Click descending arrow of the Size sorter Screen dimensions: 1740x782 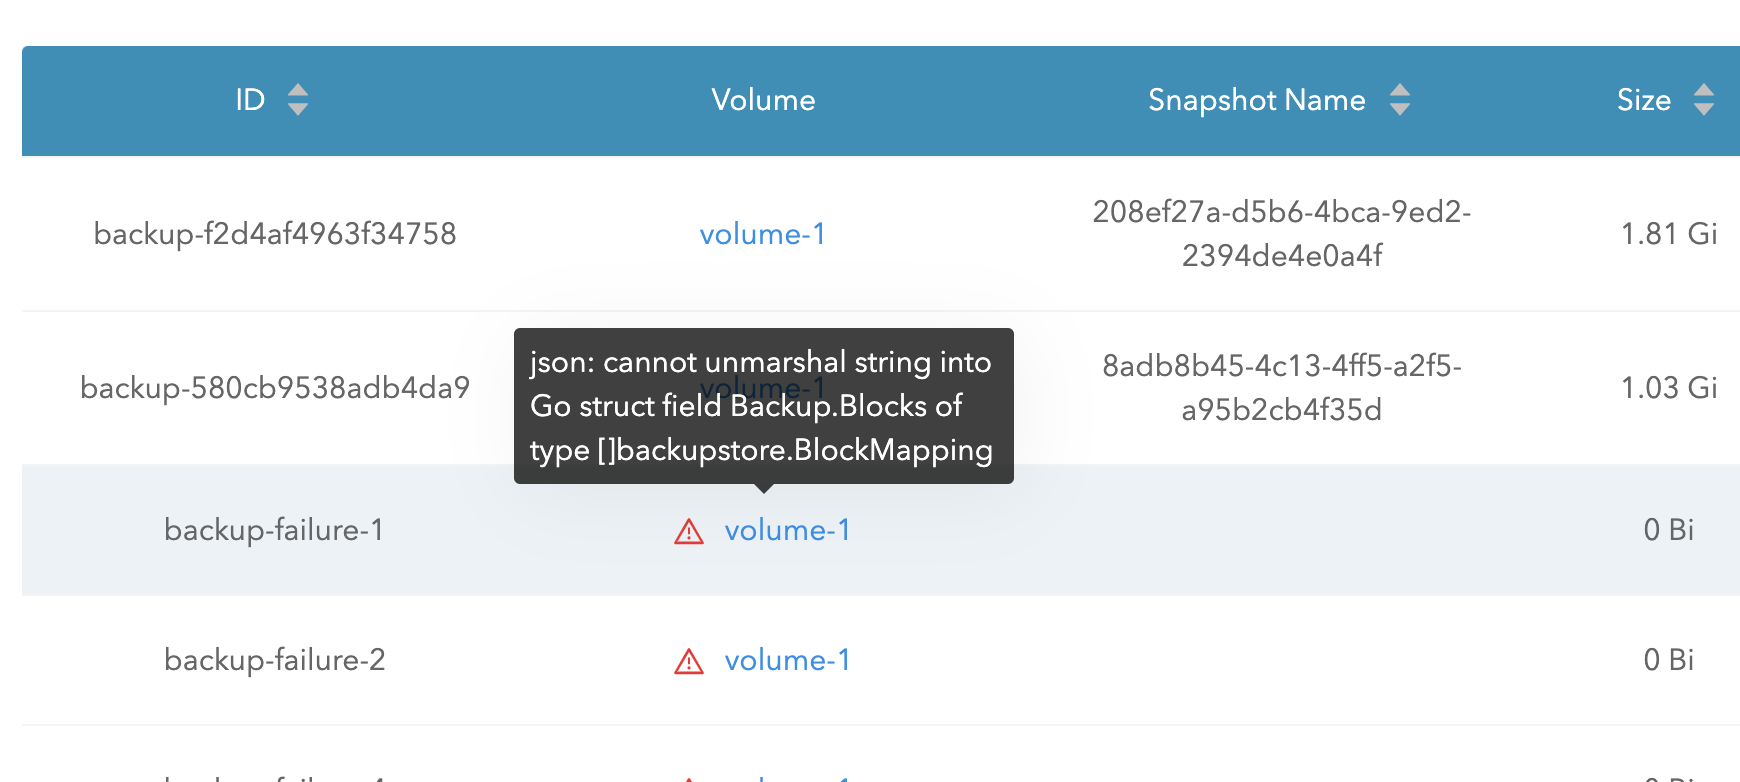click(1705, 109)
